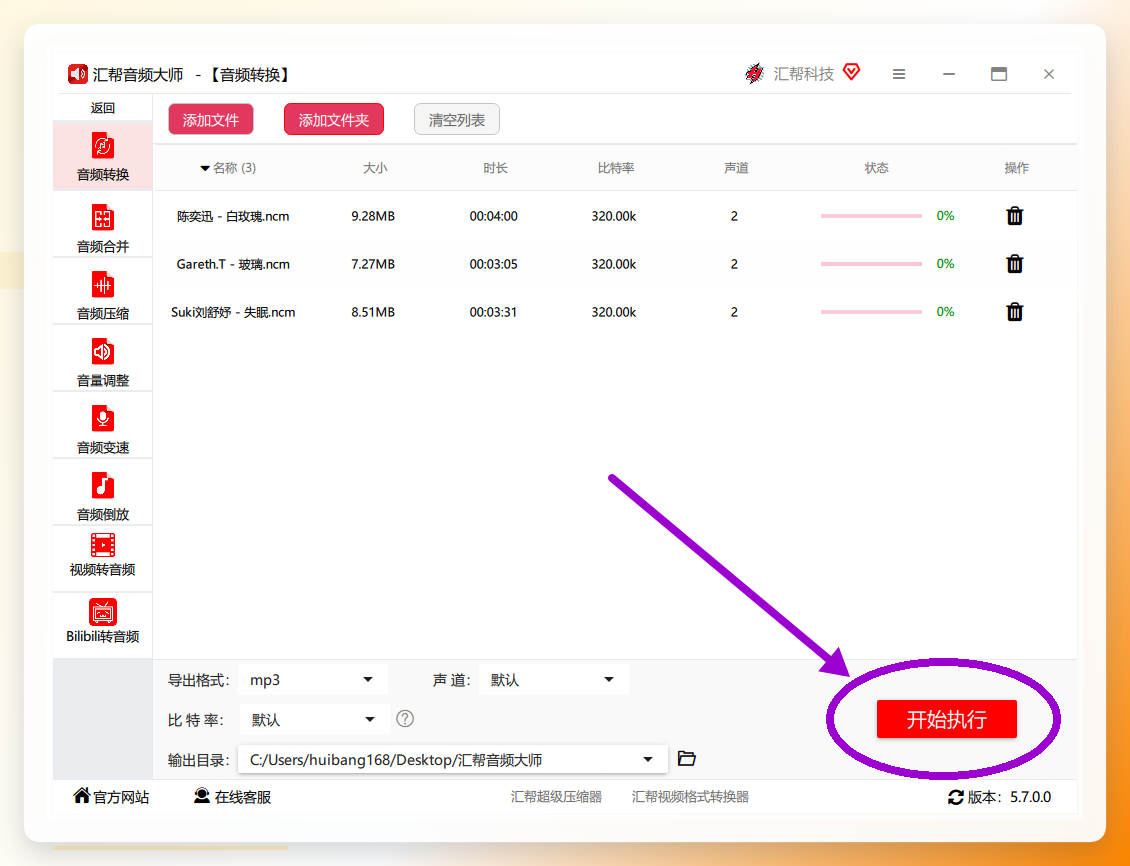Click the 开始执行 button

pos(946,719)
